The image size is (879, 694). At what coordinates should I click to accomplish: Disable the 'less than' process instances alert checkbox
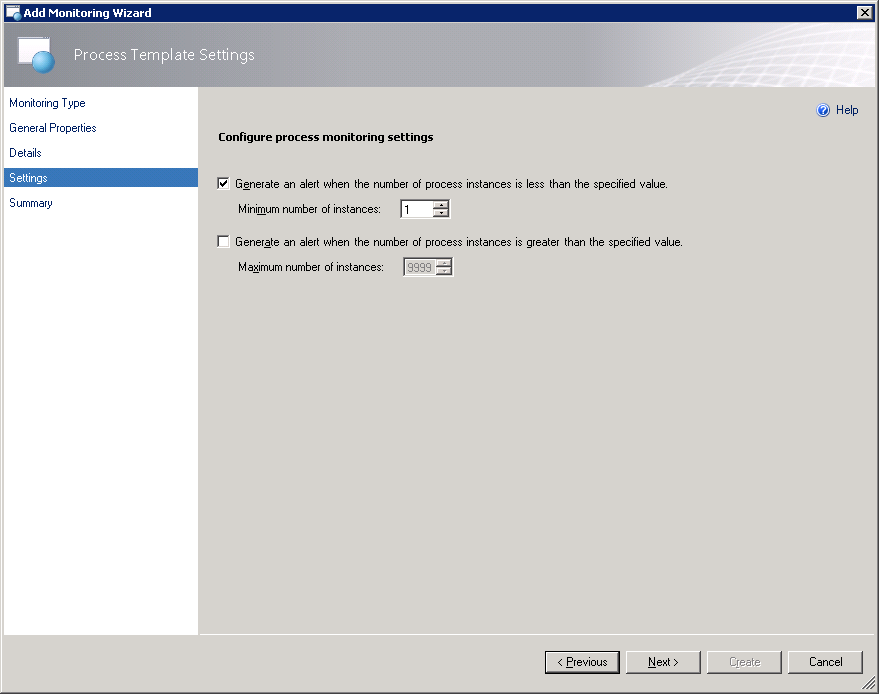point(223,184)
